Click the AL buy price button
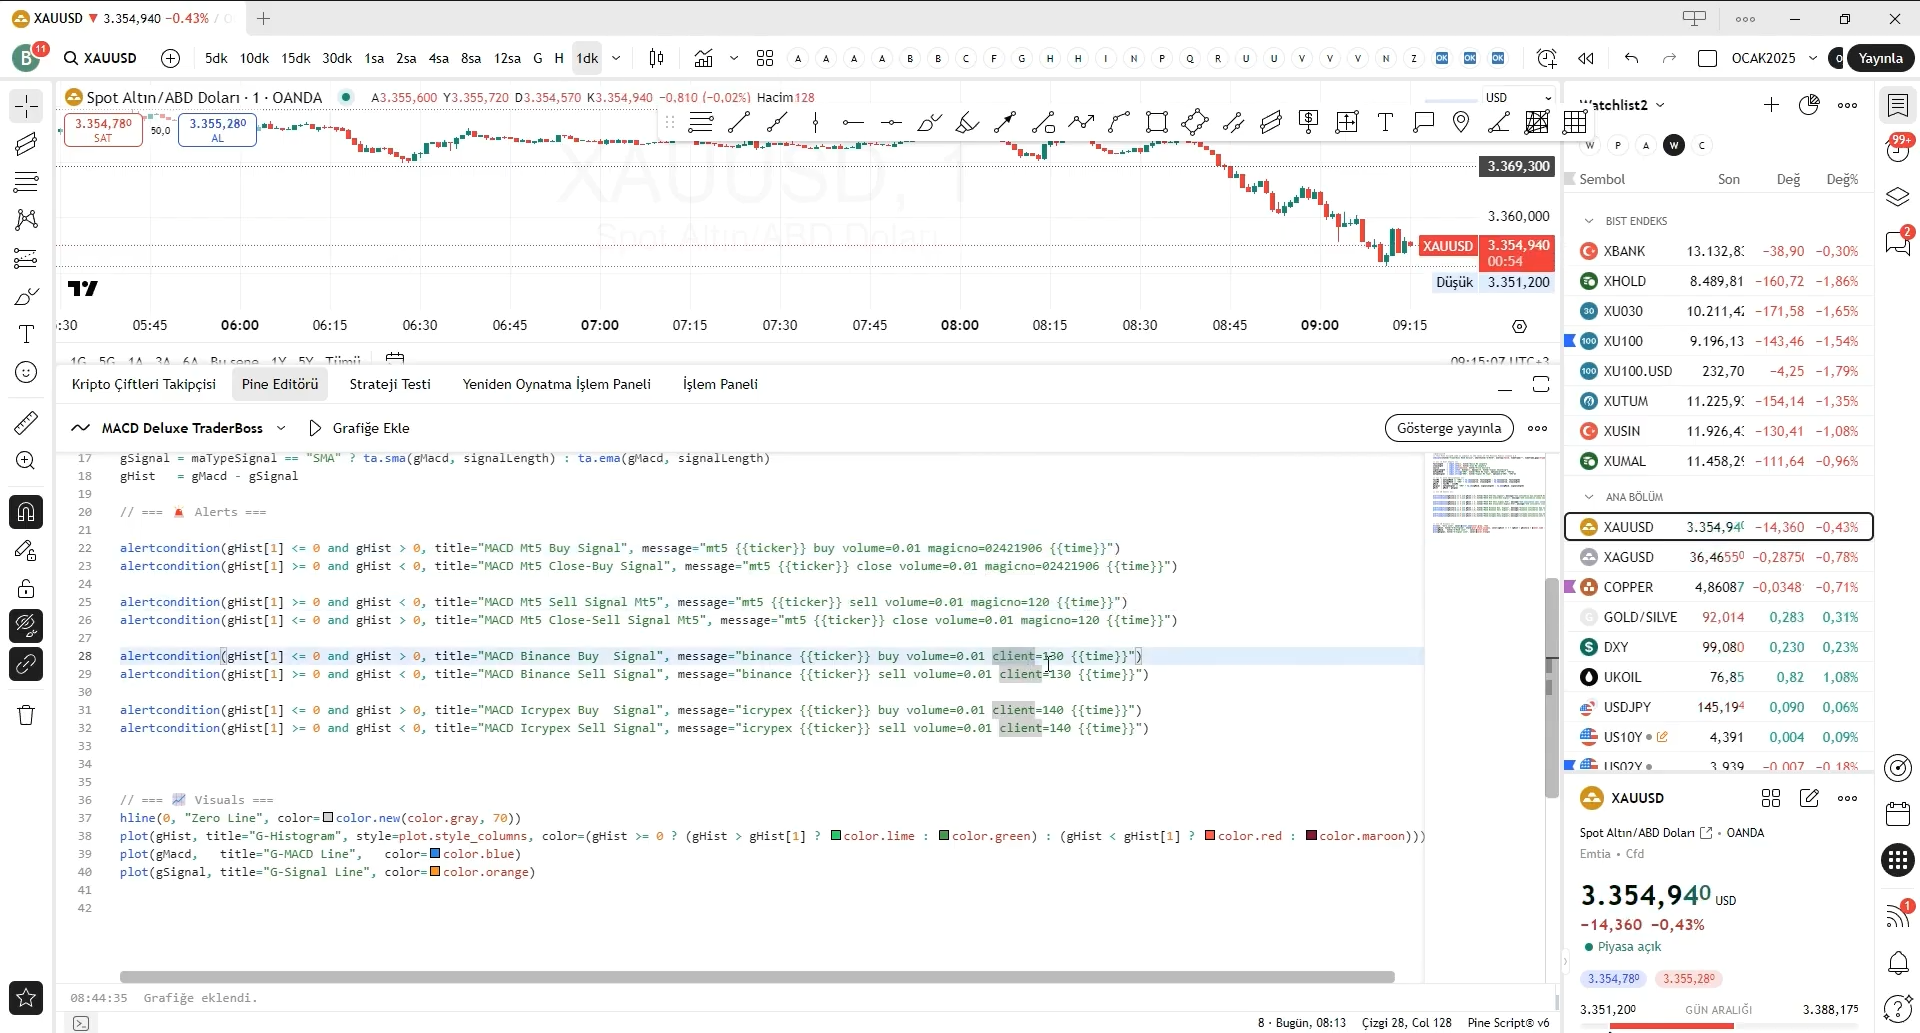 [218, 130]
